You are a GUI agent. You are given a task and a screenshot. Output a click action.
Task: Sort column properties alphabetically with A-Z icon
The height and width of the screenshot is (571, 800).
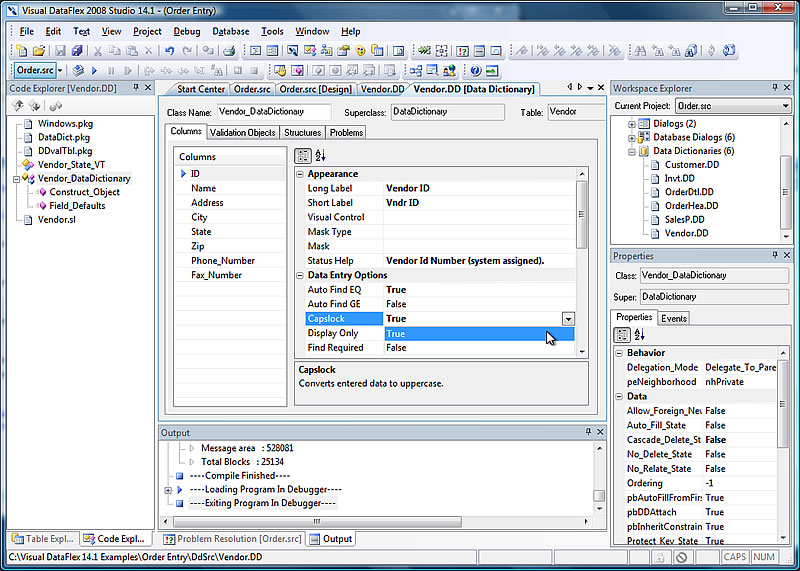tap(321, 156)
